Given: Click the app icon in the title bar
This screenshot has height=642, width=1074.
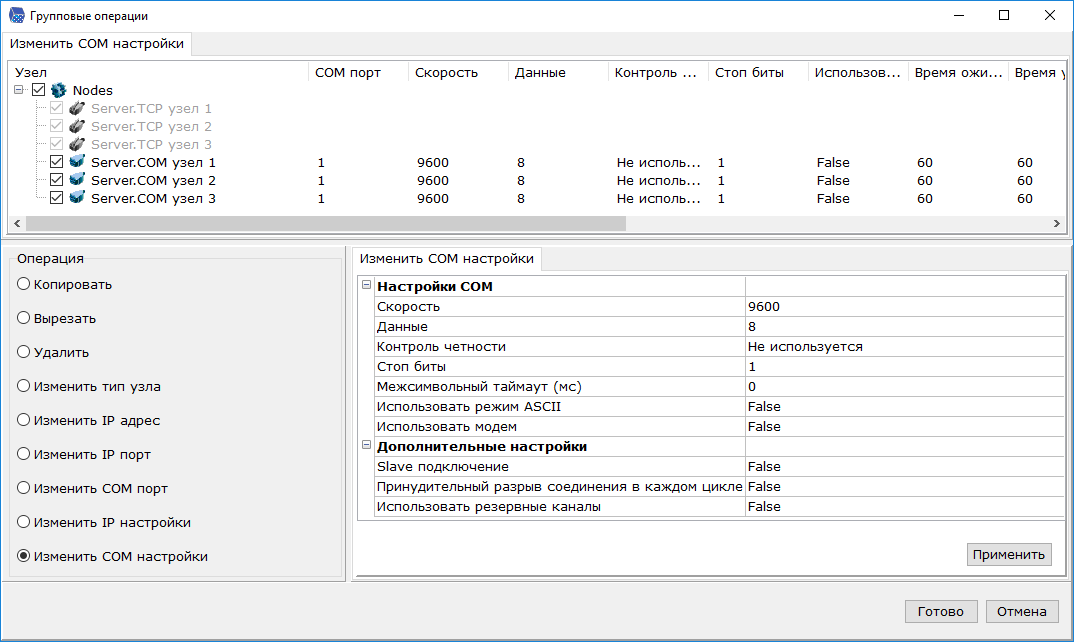Looking at the screenshot, I should pos(16,16).
